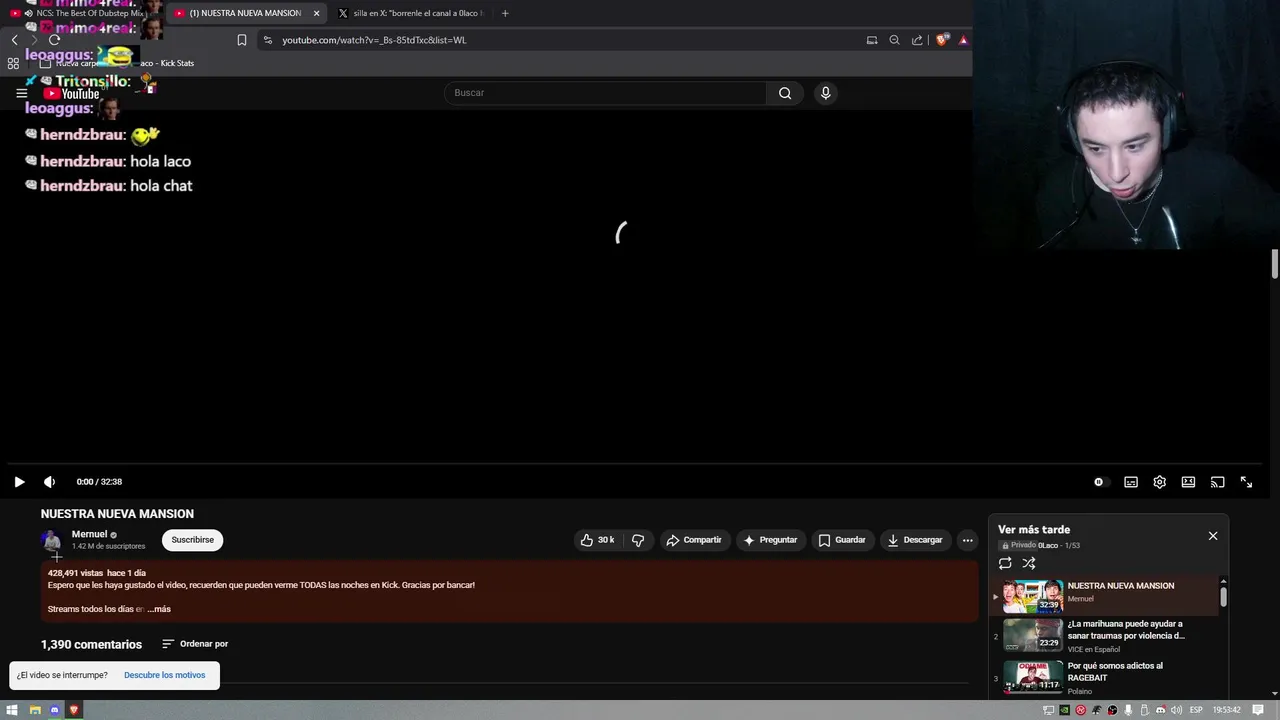Image resolution: width=1280 pixels, height=720 pixels.
Task: Select NUESTRA NUEVA MANSION in playlist
Action: tap(1104, 596)
